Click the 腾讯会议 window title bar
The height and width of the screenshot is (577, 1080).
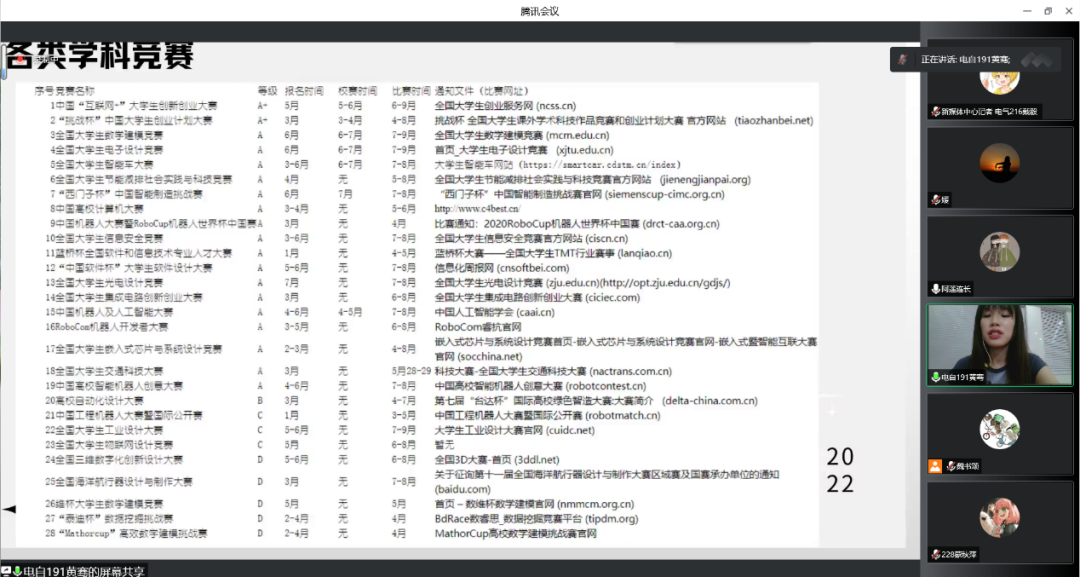(540, 11)
